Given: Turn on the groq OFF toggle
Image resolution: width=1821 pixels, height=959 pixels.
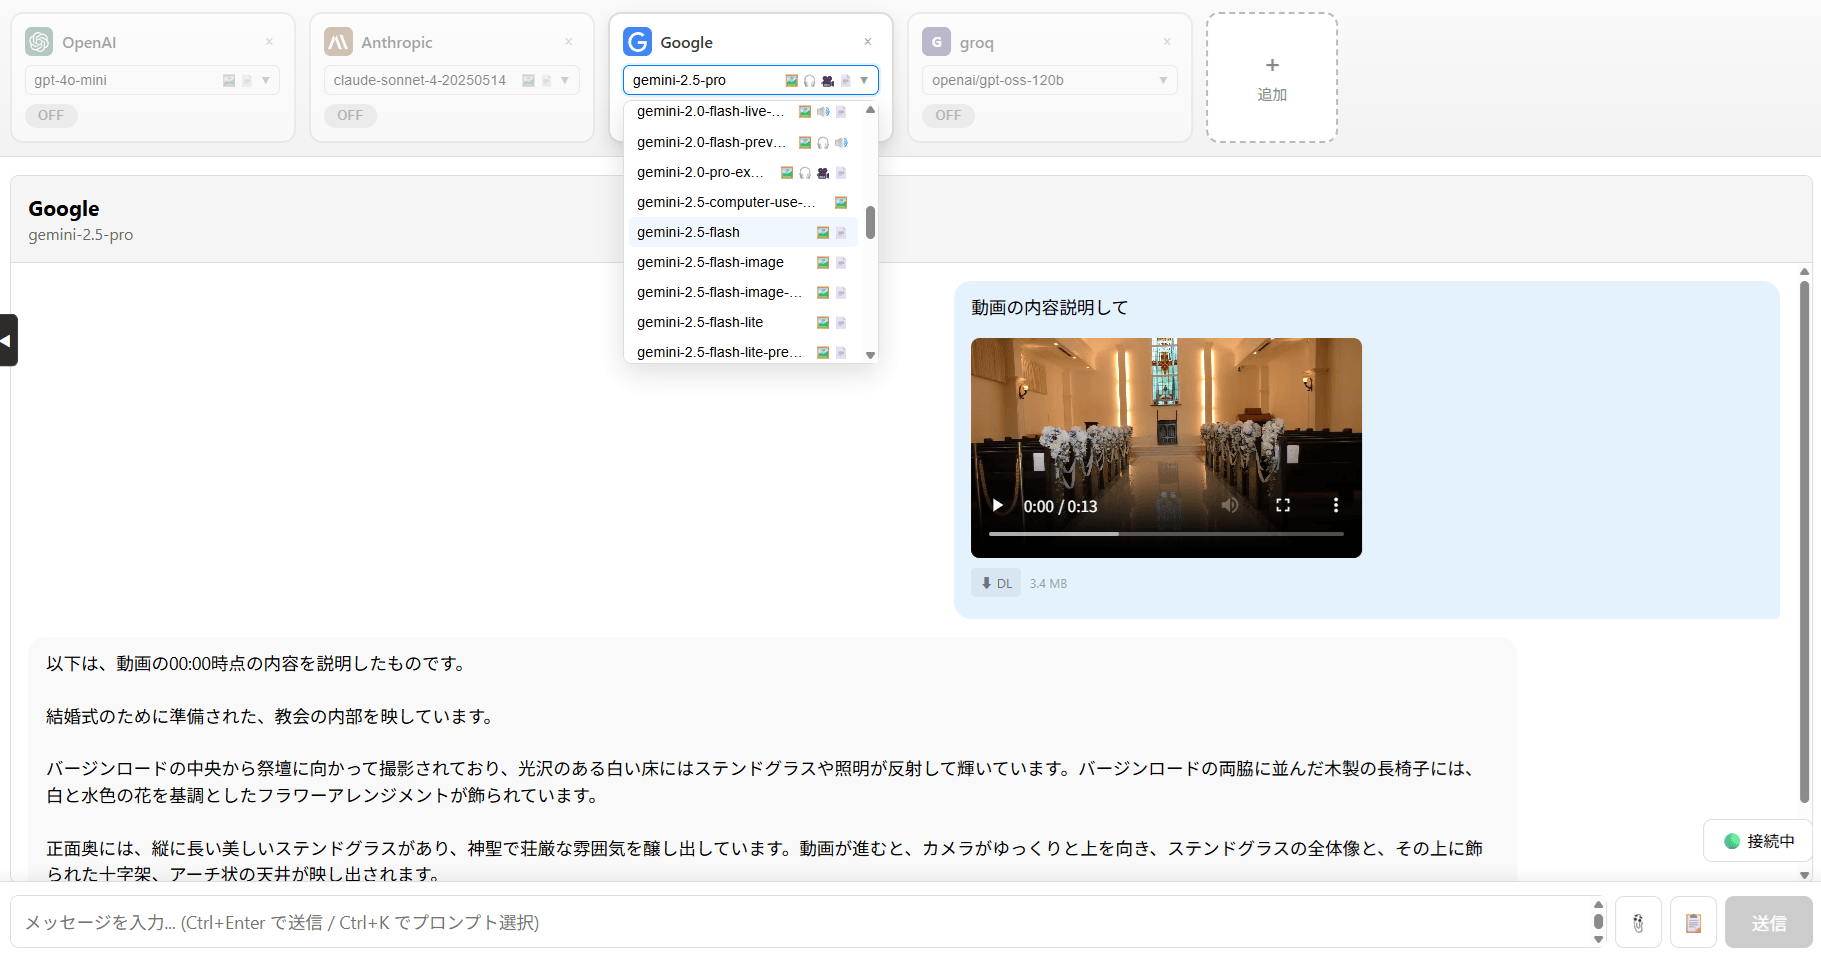Looking at the screenshot, I should [x=948, y=116].
